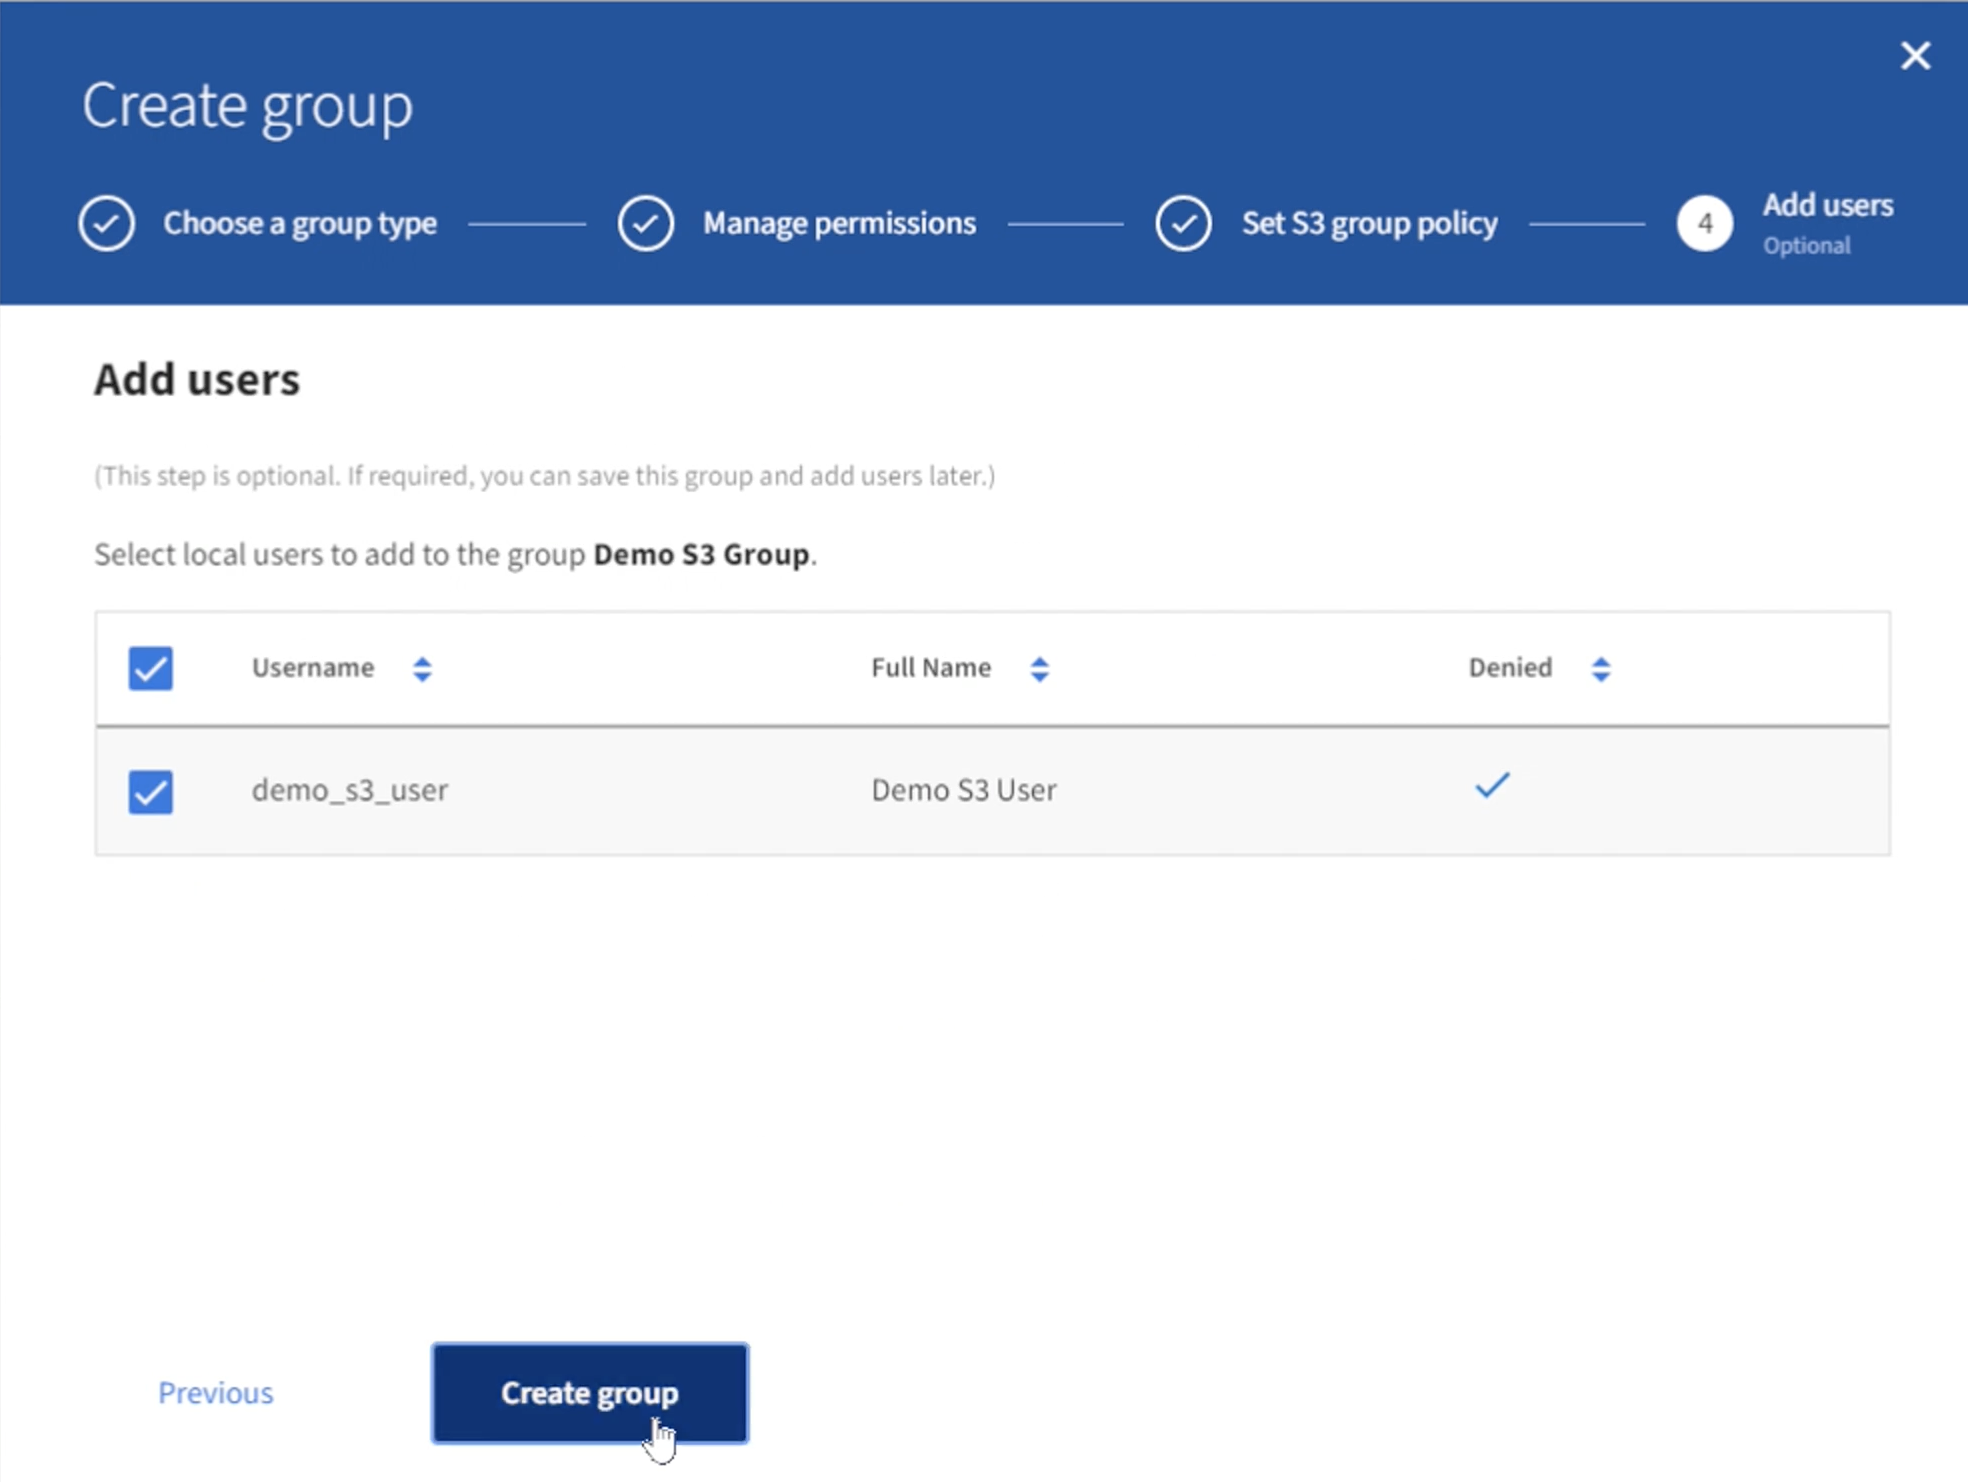
Task: Click the Denied column sort icon
Action: tap(1601, 668)
